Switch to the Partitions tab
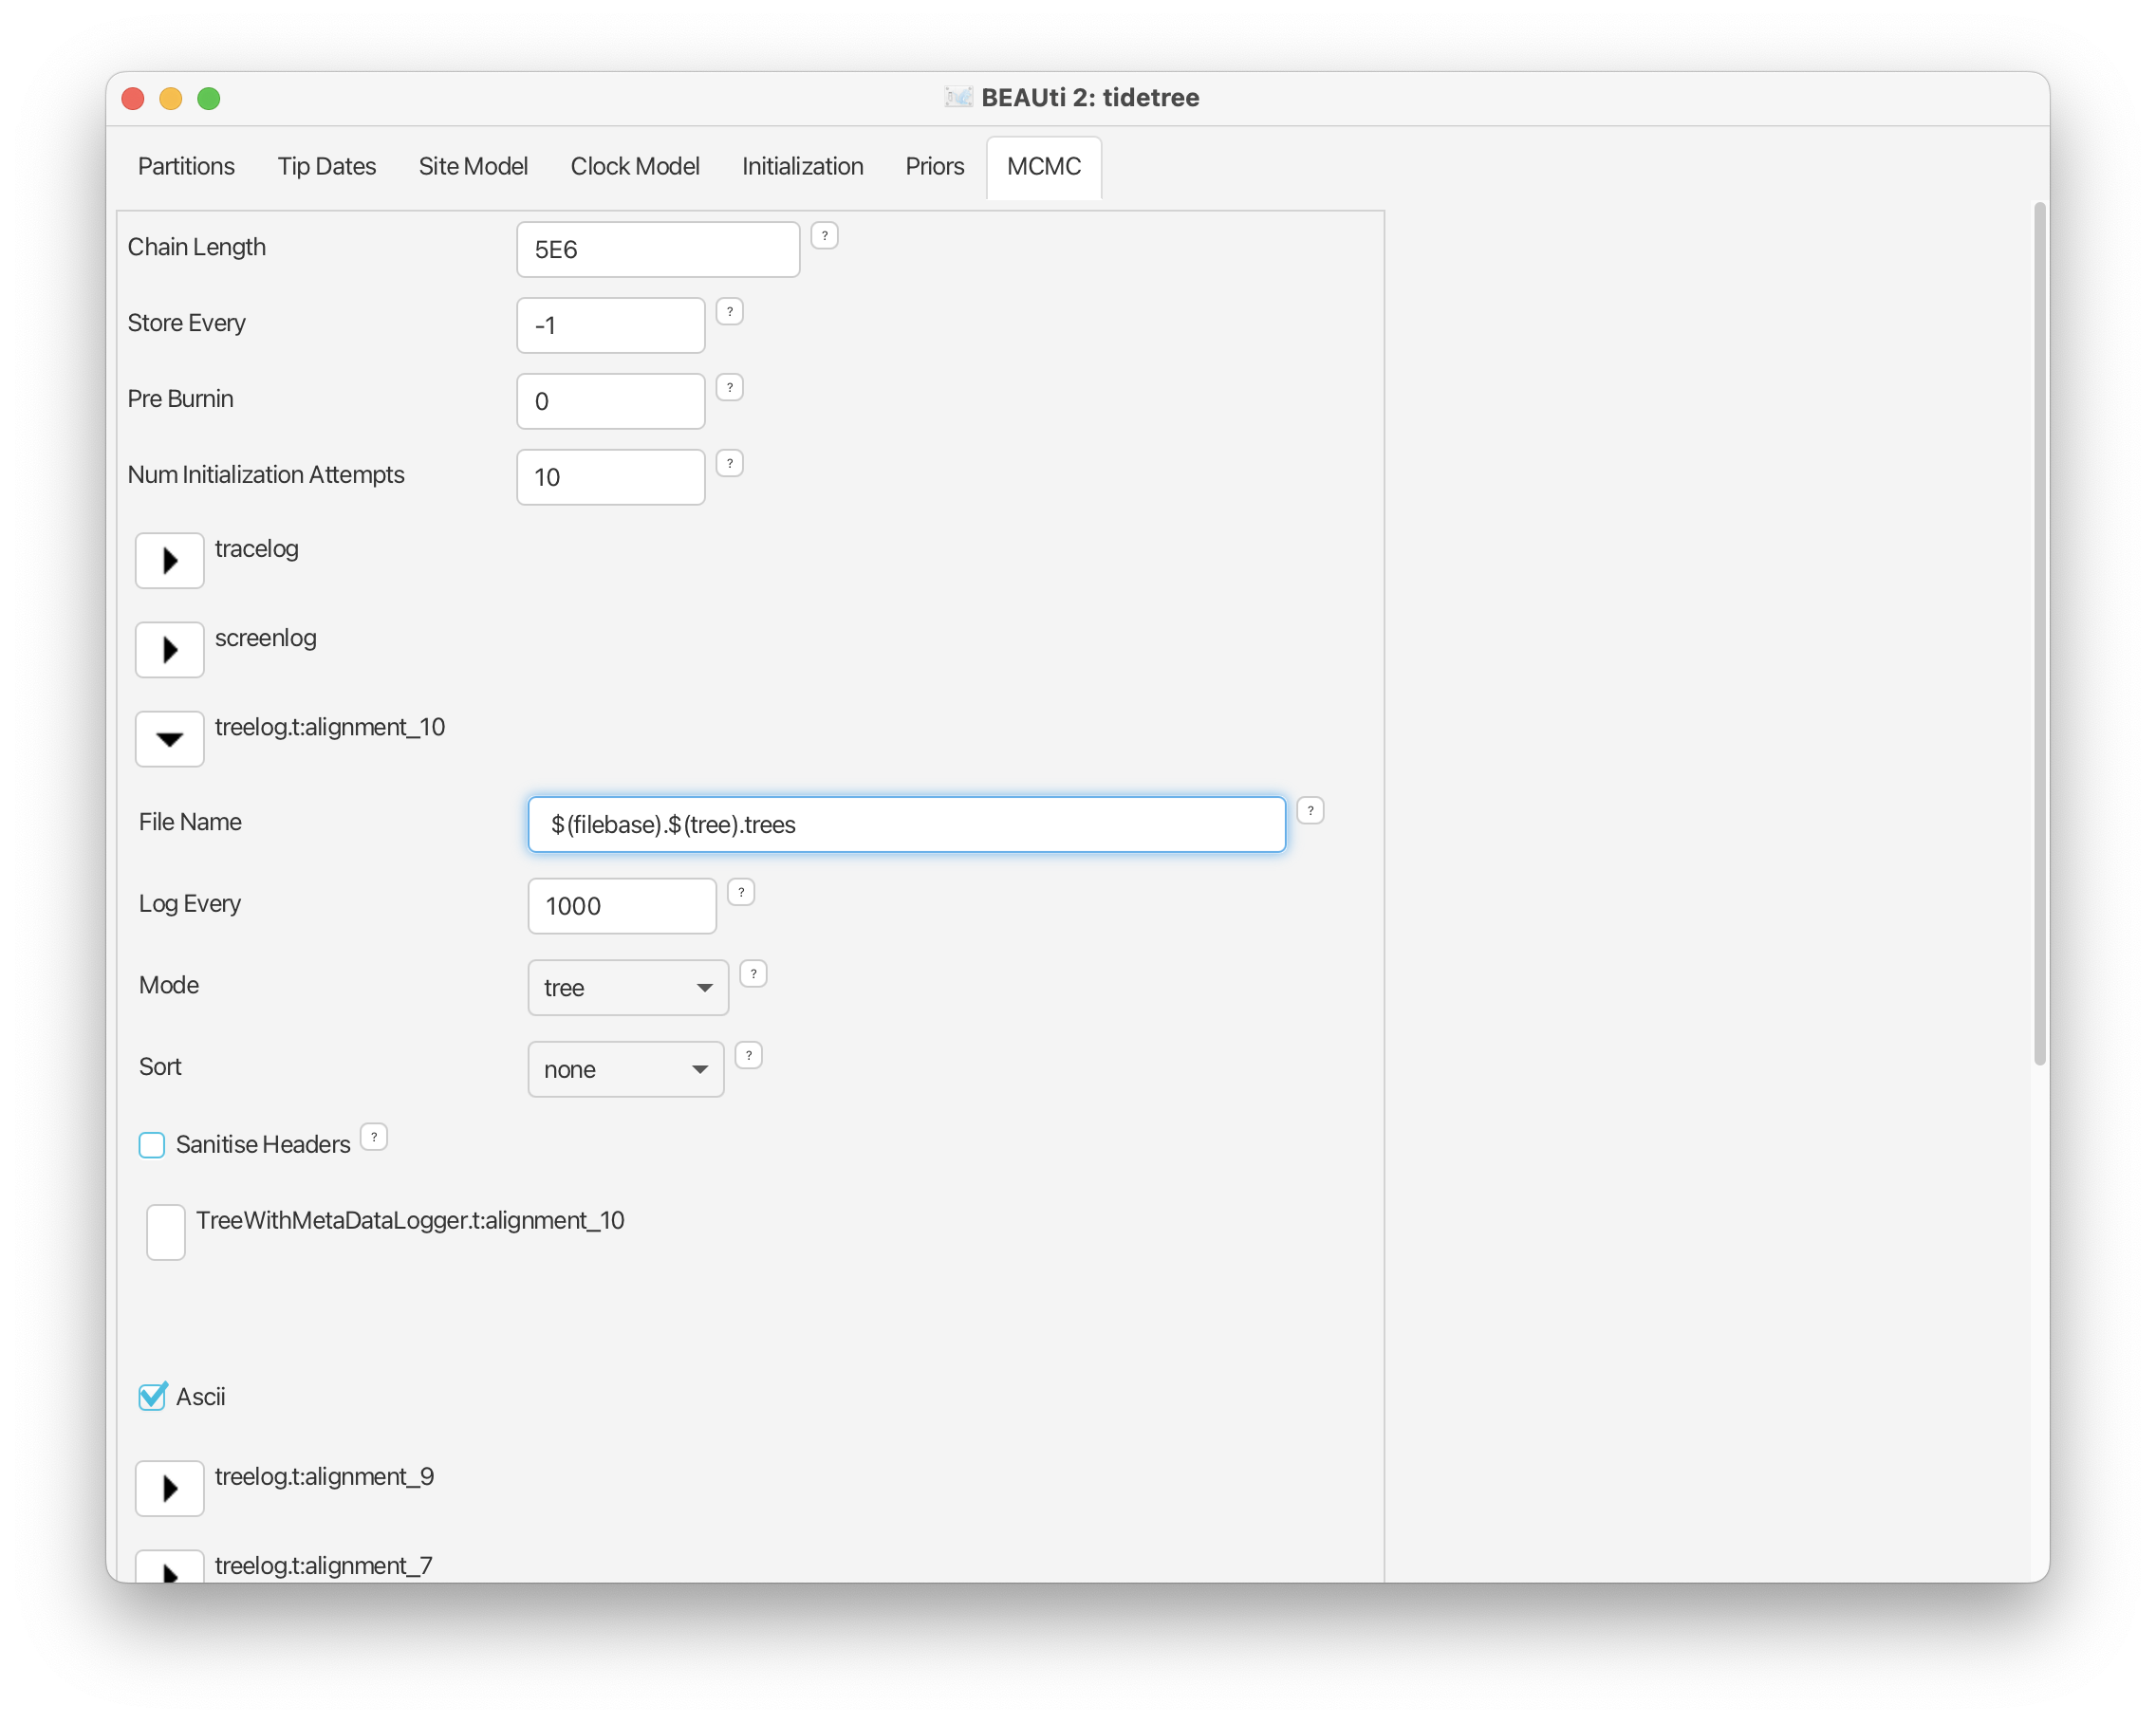 pyautogui.click(x=186, y=166)
